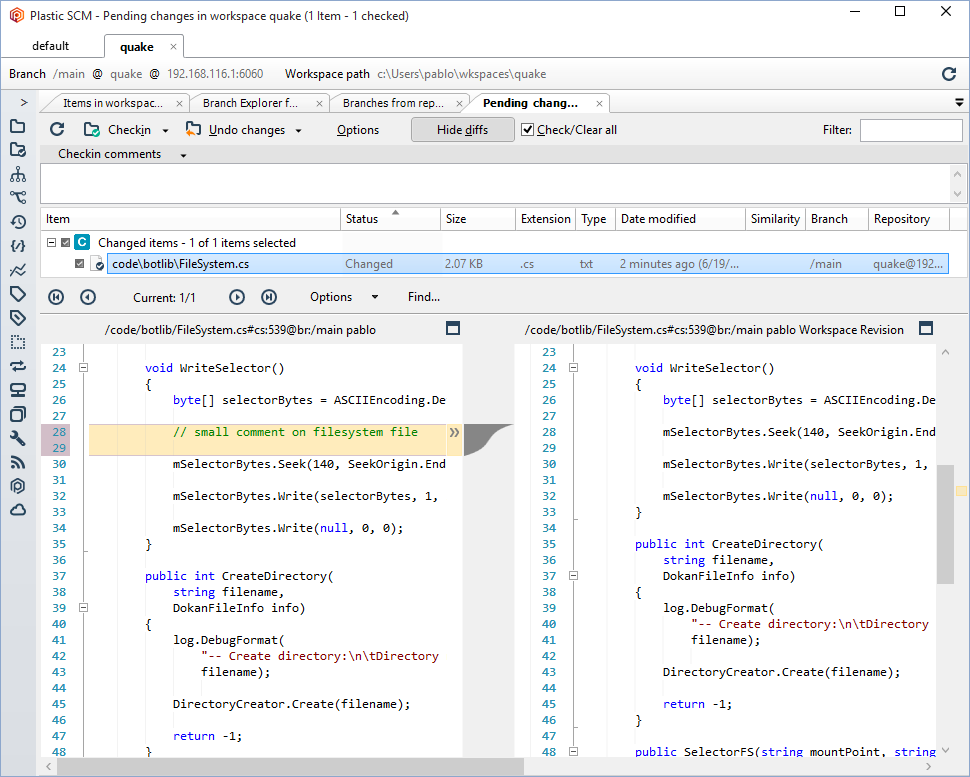Click the Checkin button
Screen dimensions: 970x777
click(x=118, y=130)
